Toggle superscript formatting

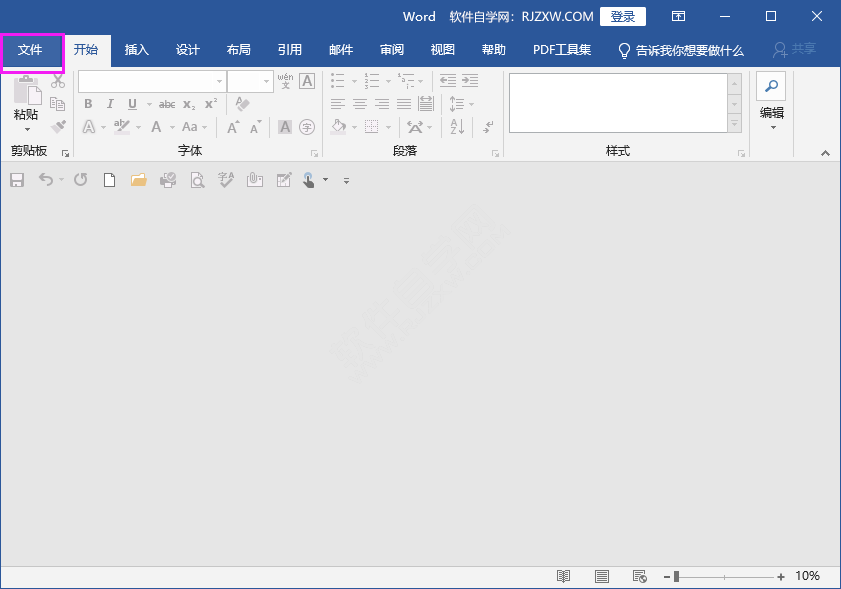[210, 104]
